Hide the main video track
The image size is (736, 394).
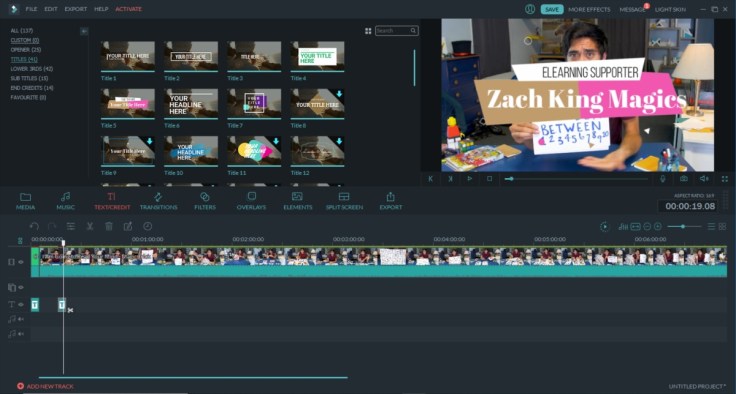(21, 262)
